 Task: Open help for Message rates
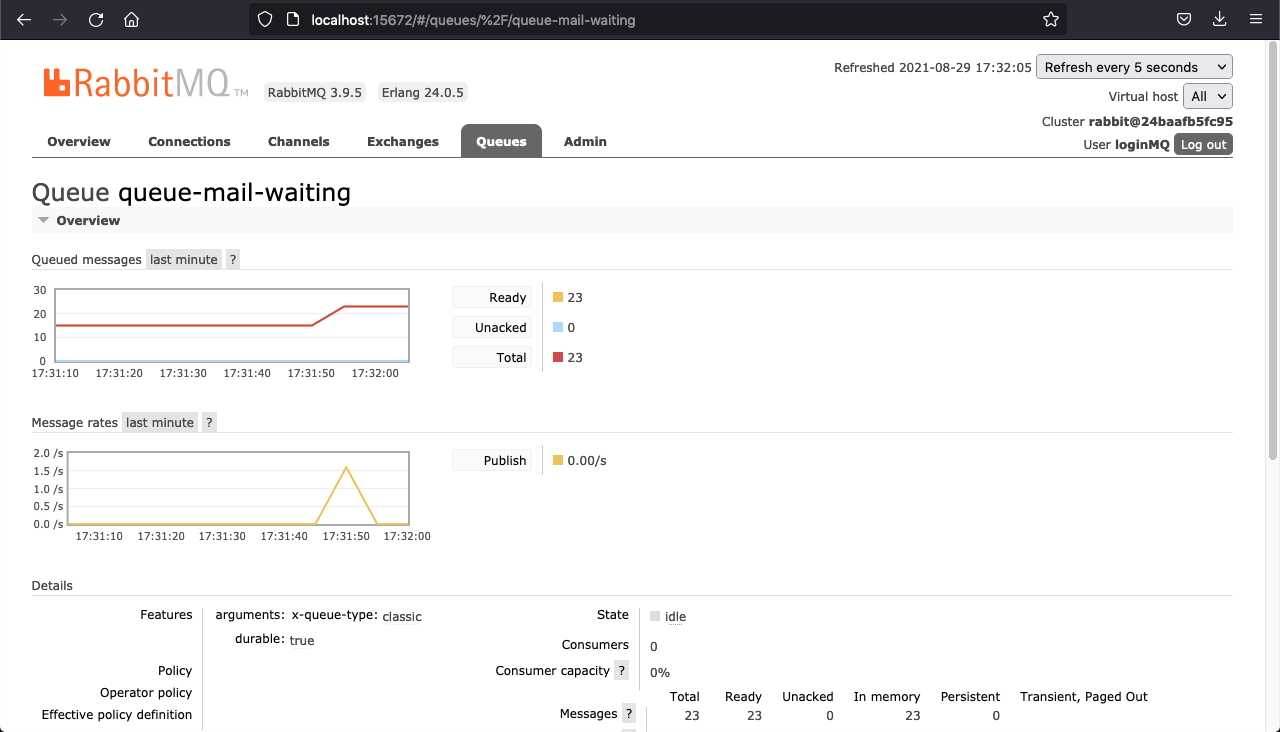209,422
